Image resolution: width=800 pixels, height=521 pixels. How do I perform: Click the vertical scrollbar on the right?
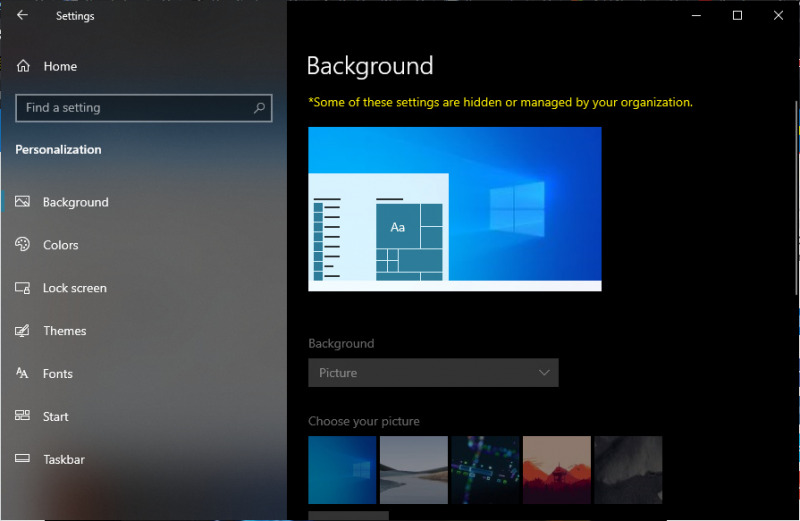click(796, 198)
